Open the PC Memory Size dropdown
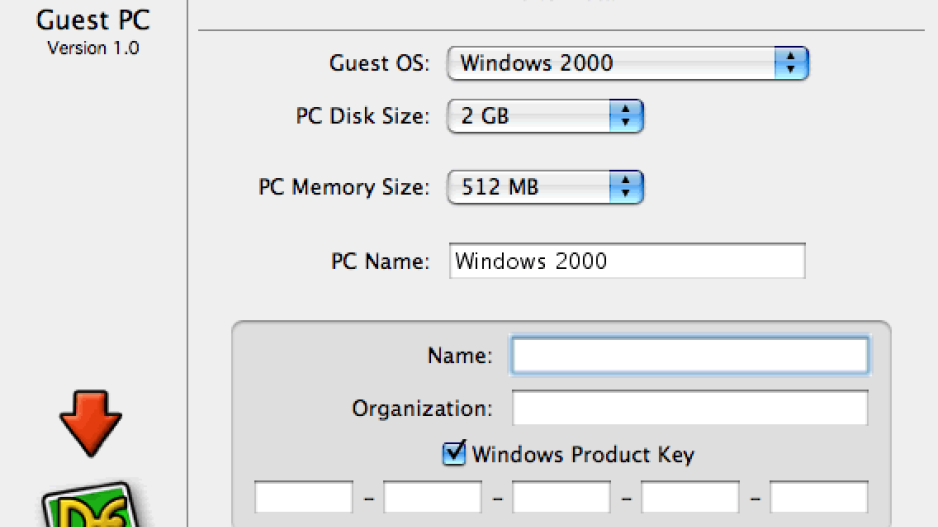Screen dimensions: 938x527 point(545,187)
